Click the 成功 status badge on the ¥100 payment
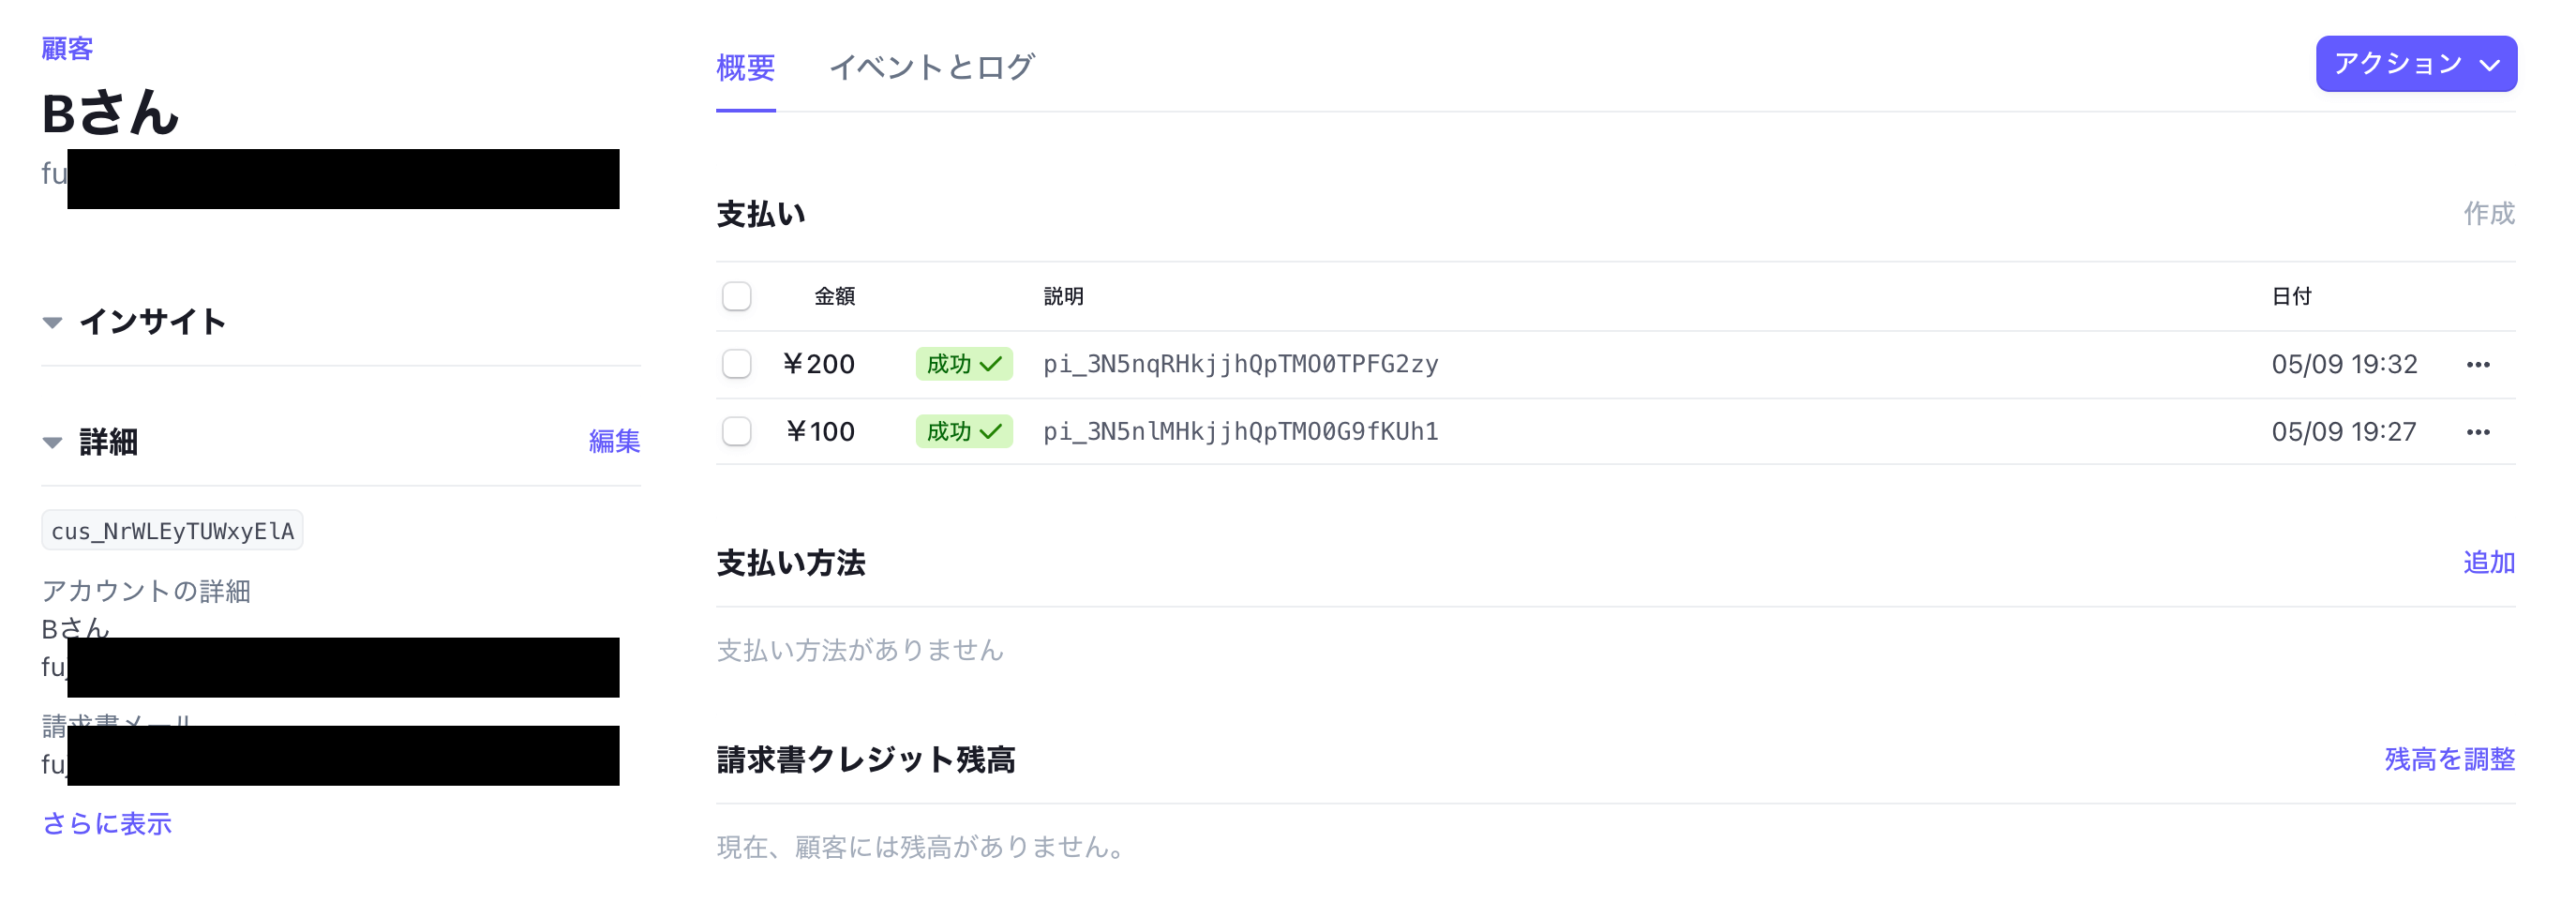The image size is (2576, 902). pyautogui.click(x=963, y=432)
